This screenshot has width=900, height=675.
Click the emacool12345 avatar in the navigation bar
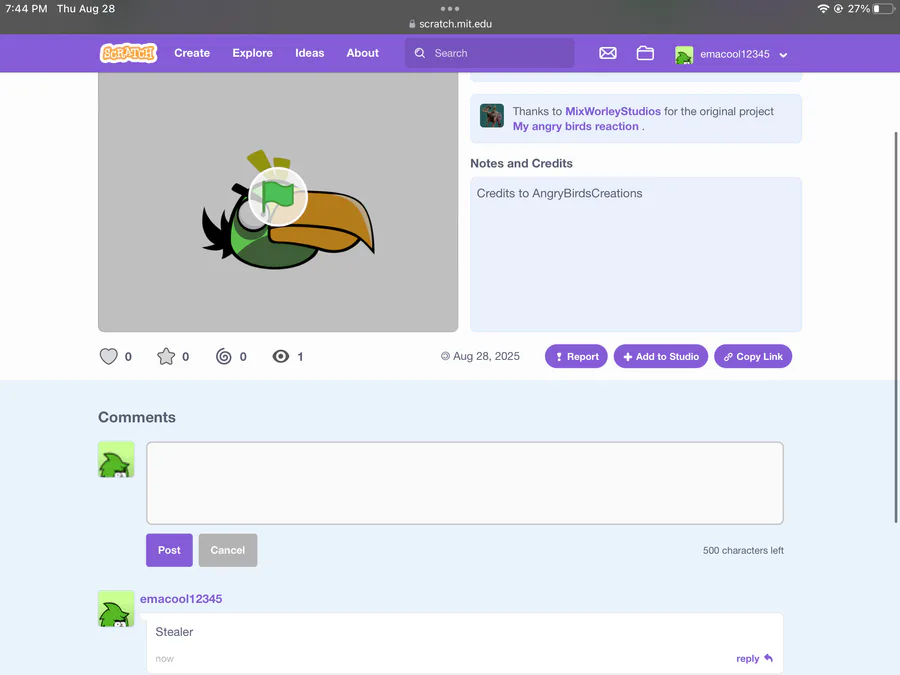(684, 55)
